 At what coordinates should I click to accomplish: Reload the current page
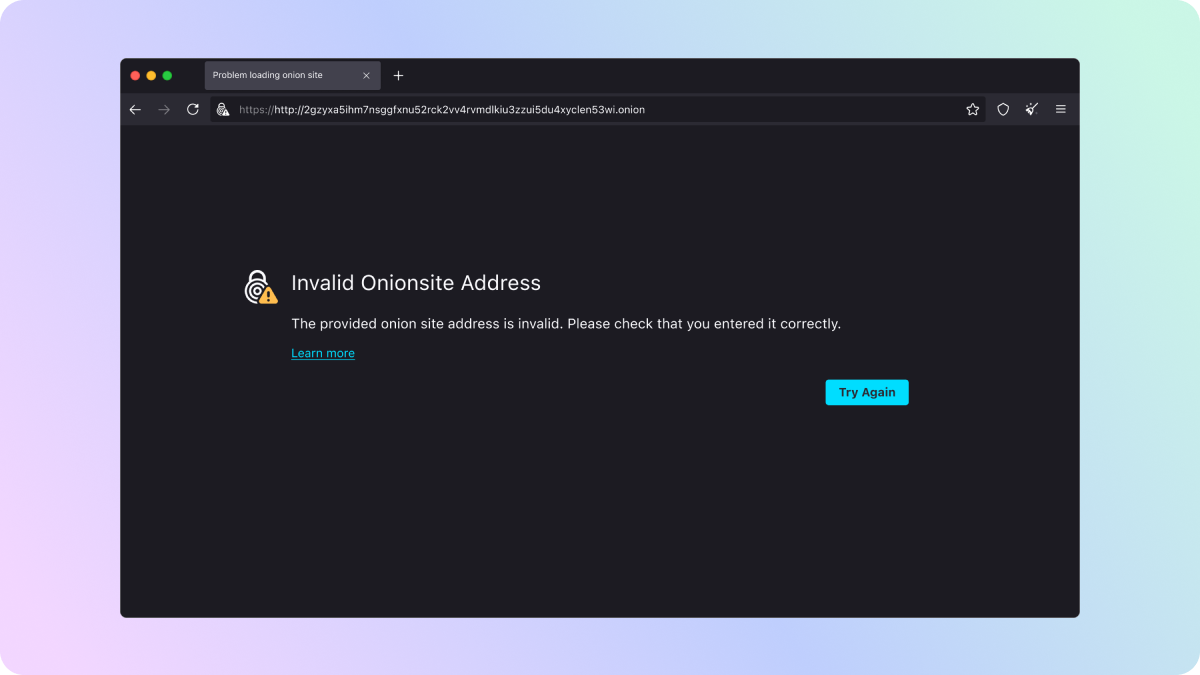pyautogui.click(x=193, y=110)
